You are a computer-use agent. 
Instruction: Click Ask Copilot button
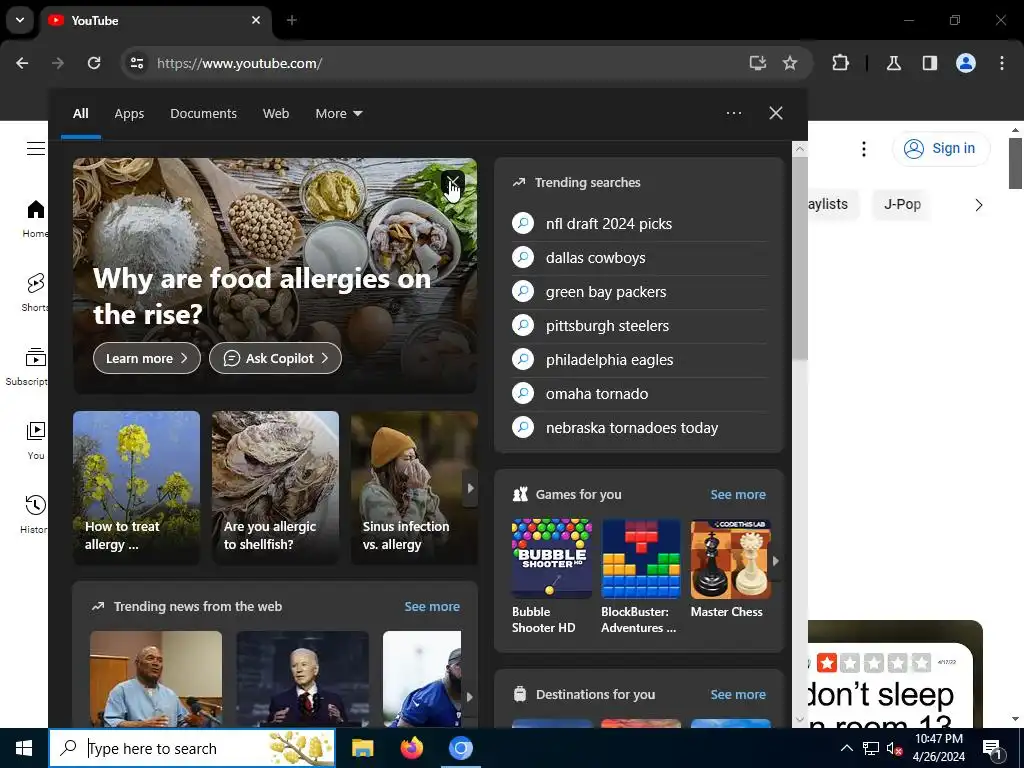276,359
